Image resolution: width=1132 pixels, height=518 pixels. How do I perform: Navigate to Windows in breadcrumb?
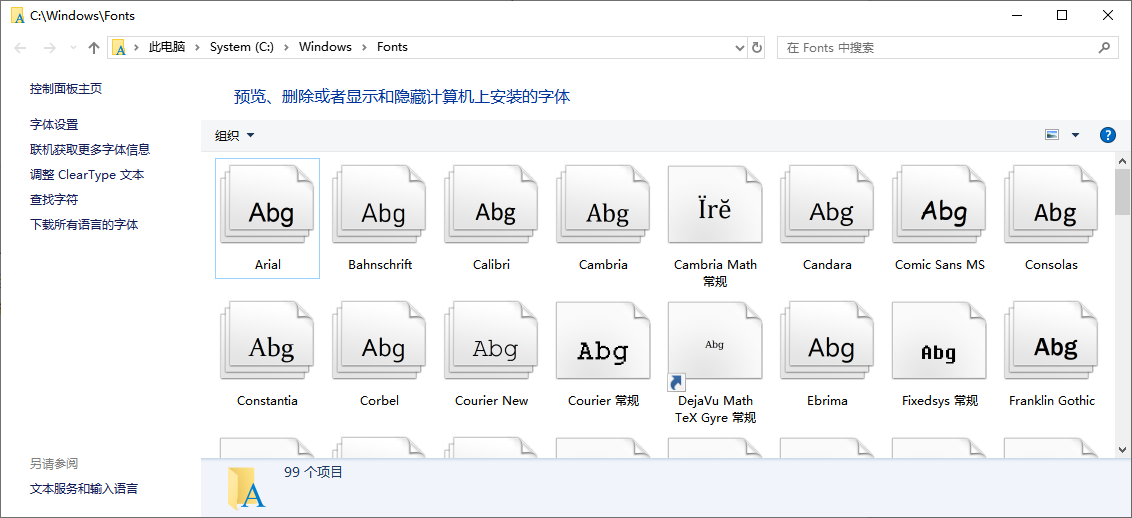326,47
